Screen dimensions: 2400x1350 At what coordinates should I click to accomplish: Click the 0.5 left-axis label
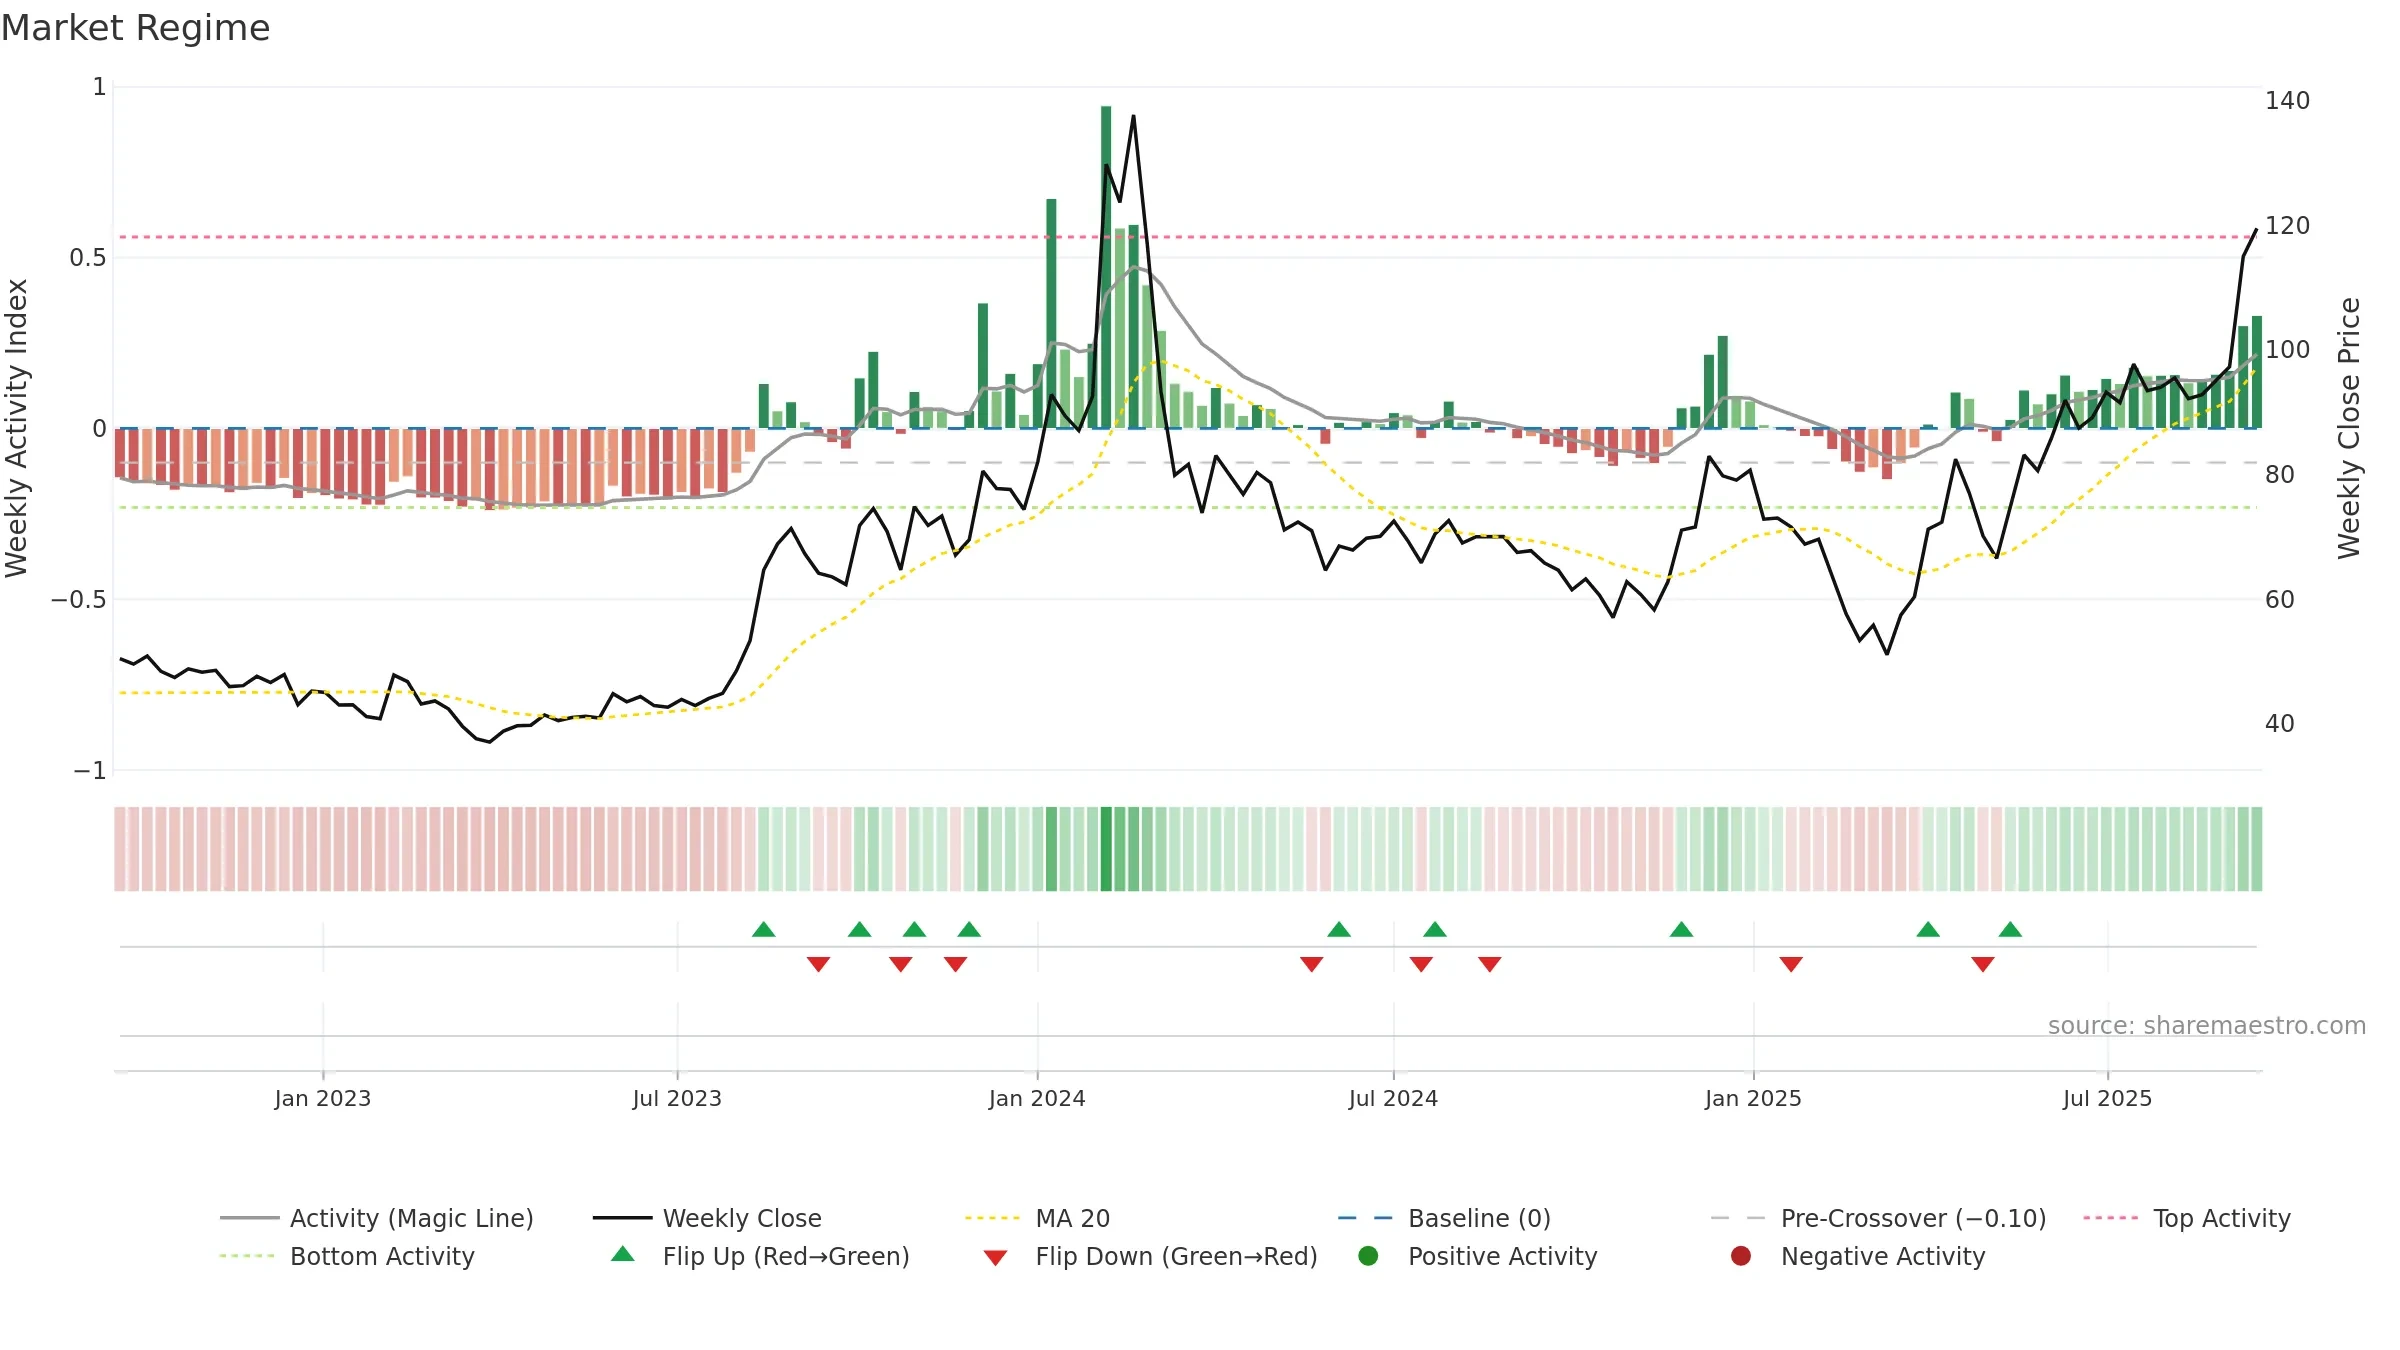87,258
